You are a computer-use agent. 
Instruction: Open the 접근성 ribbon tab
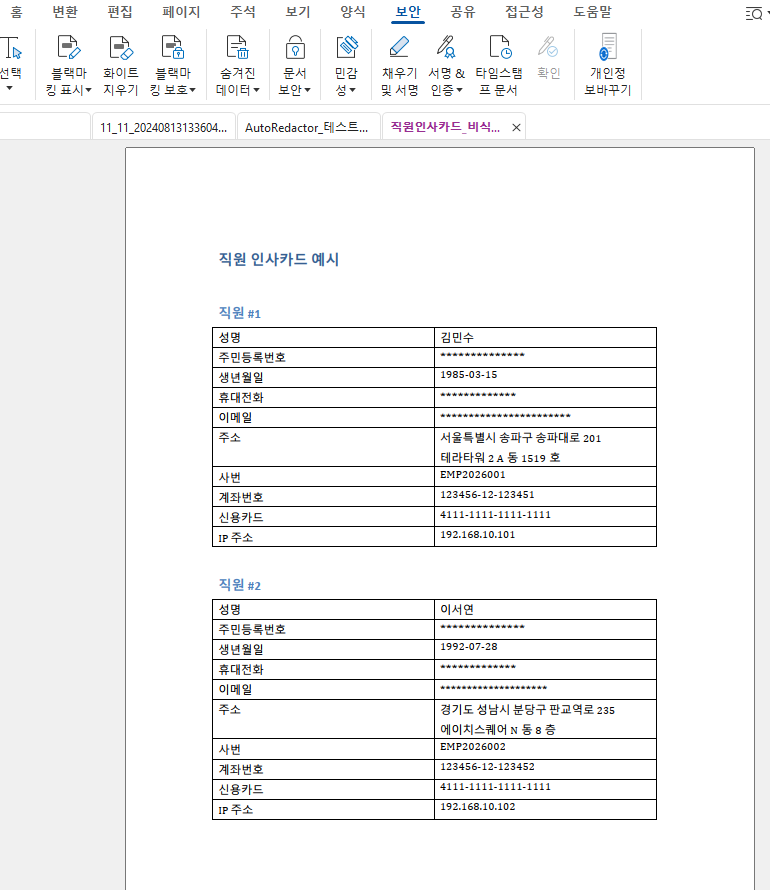(524, 12)
